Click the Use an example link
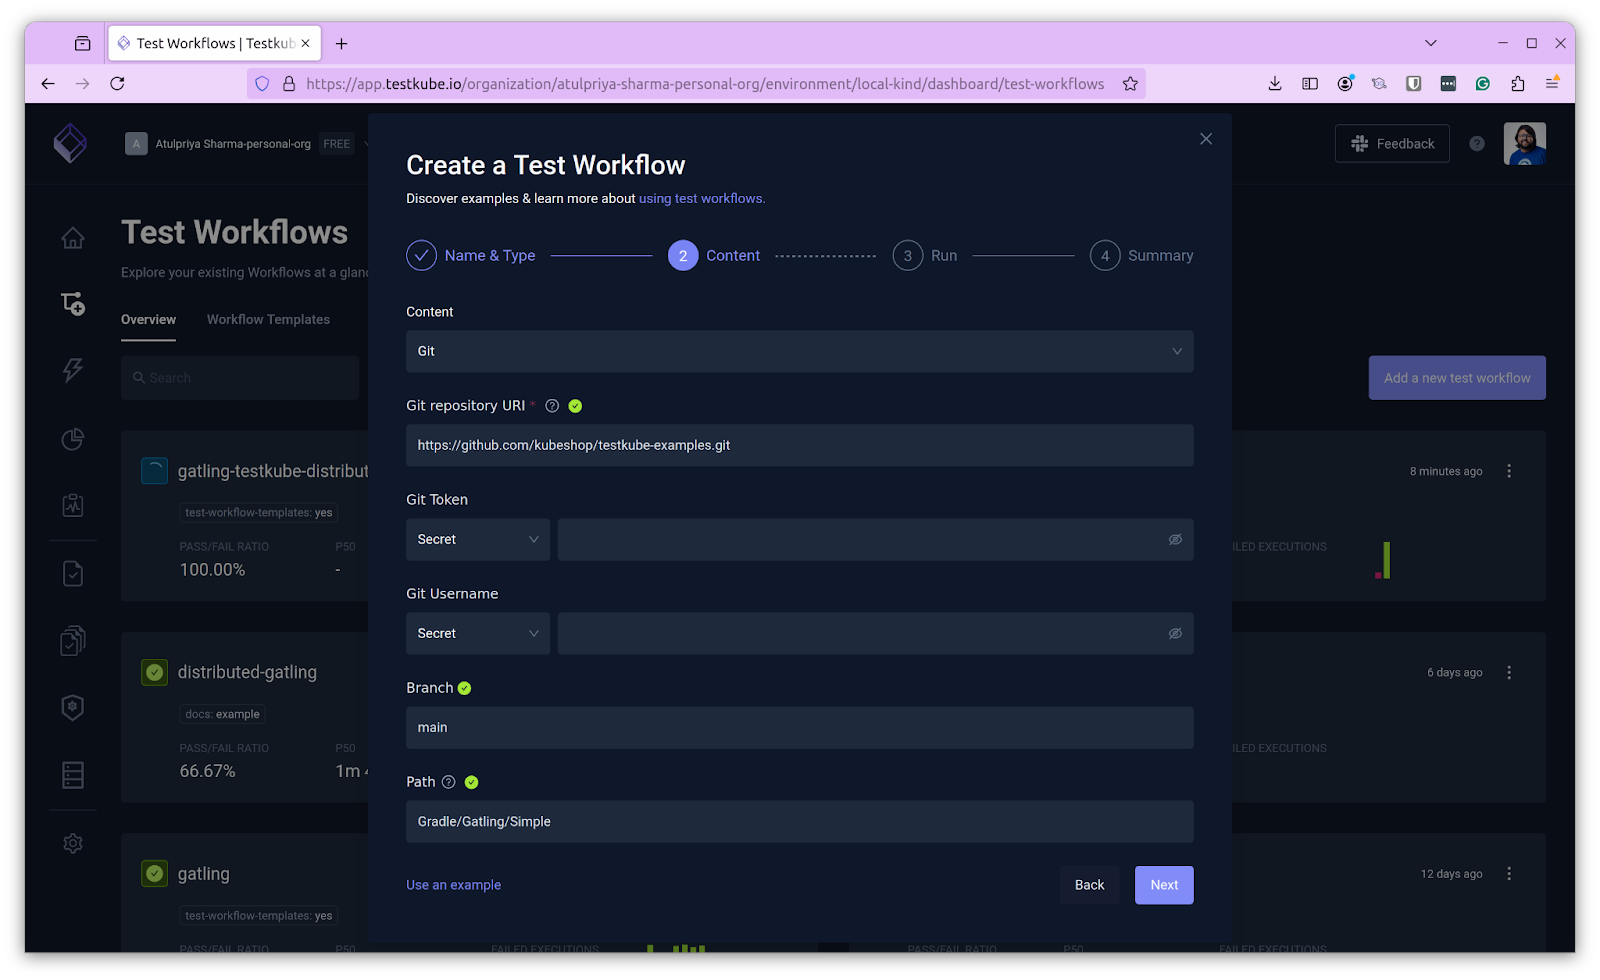 453,885
